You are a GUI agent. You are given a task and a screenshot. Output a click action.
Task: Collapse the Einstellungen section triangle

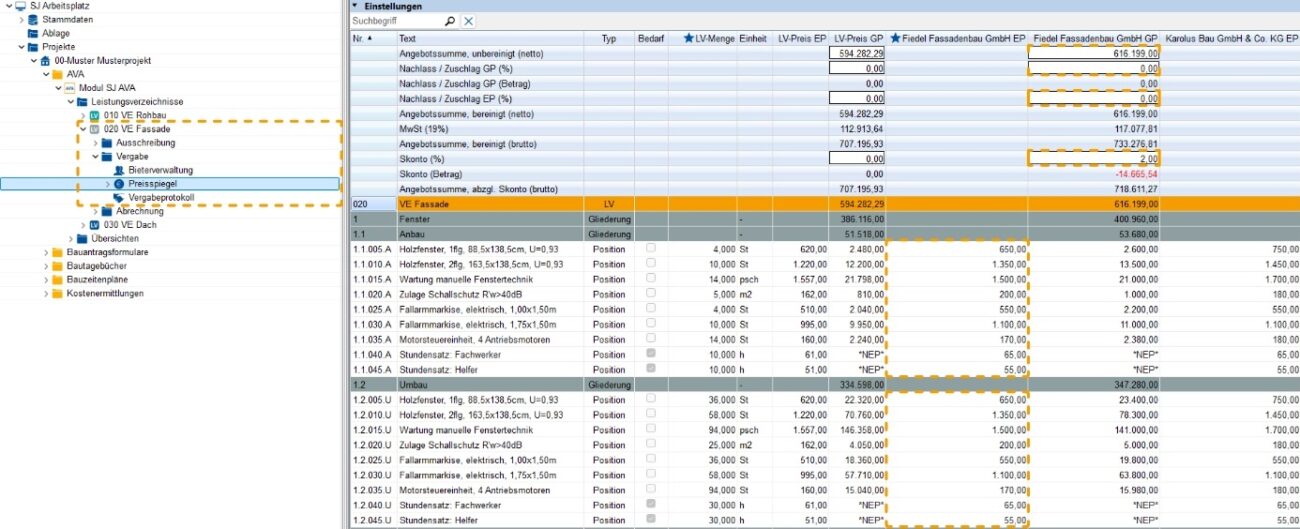[x=355, y=6]
